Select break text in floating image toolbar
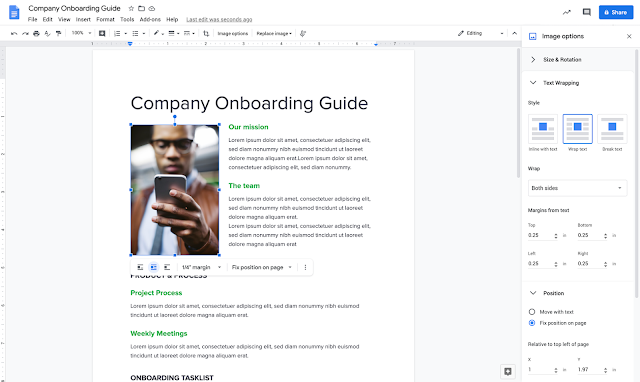The width and height of the screenshot is (640, 382). 167,267
